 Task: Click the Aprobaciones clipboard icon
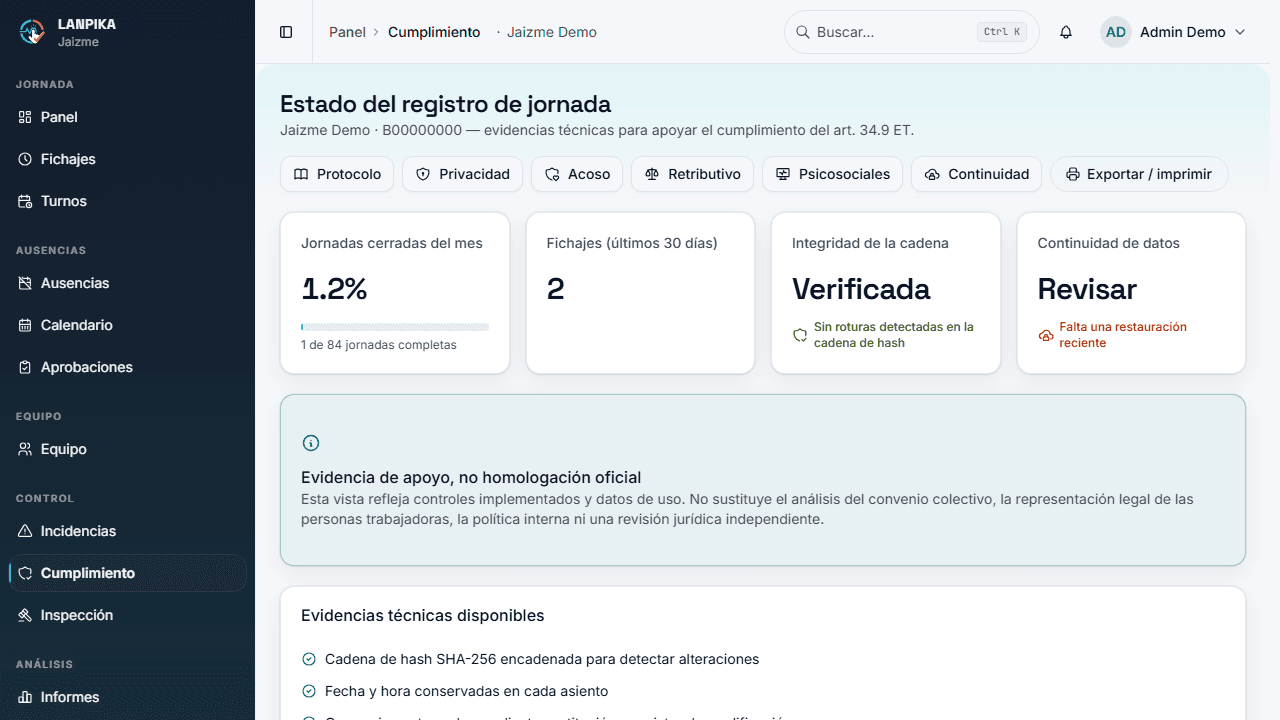click(25, 367)
